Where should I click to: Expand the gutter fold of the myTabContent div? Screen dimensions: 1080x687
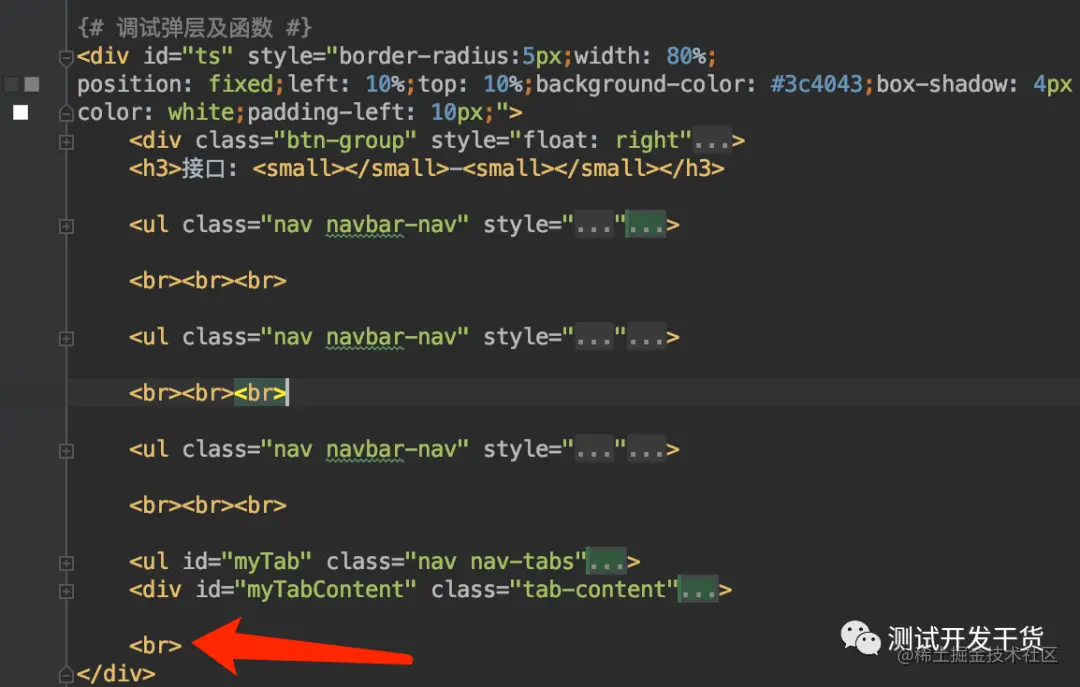[x=66, y=591]
